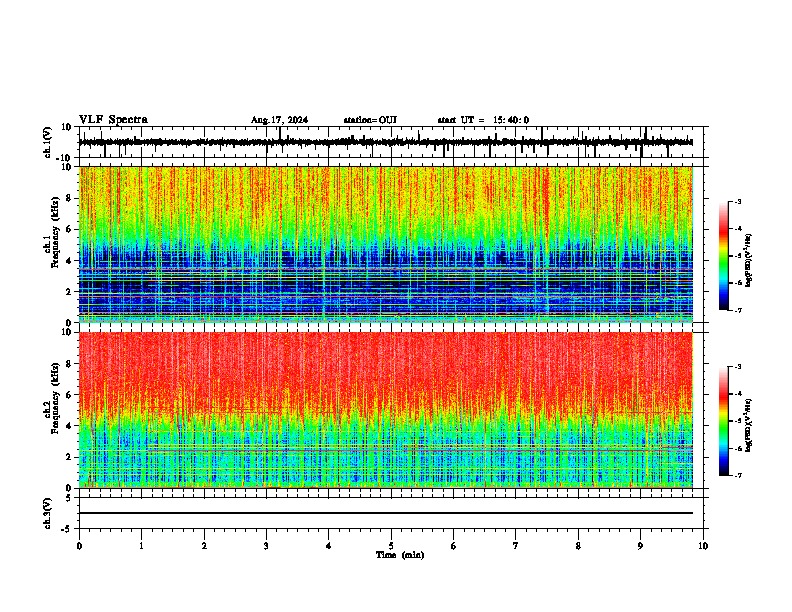Click the '-3' label atop ch.2 color scale
The image size is (792, 612).
[x=737, y=367]
